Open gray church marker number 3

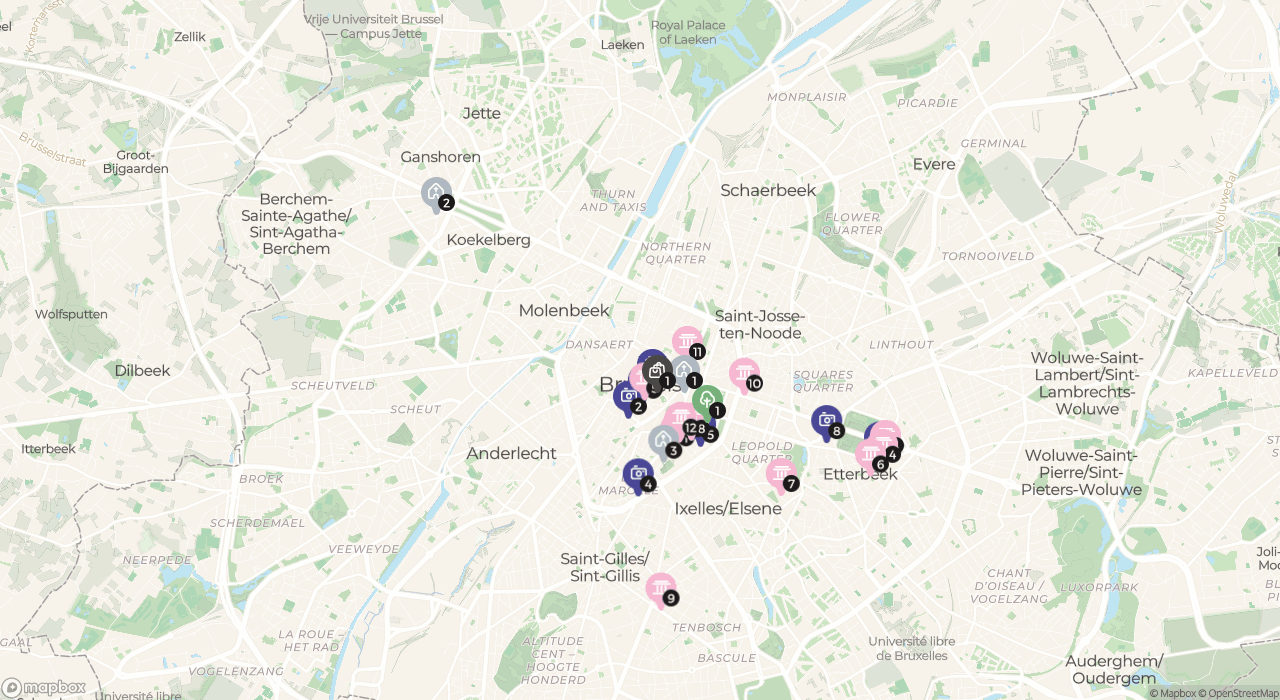click(664, 441)
